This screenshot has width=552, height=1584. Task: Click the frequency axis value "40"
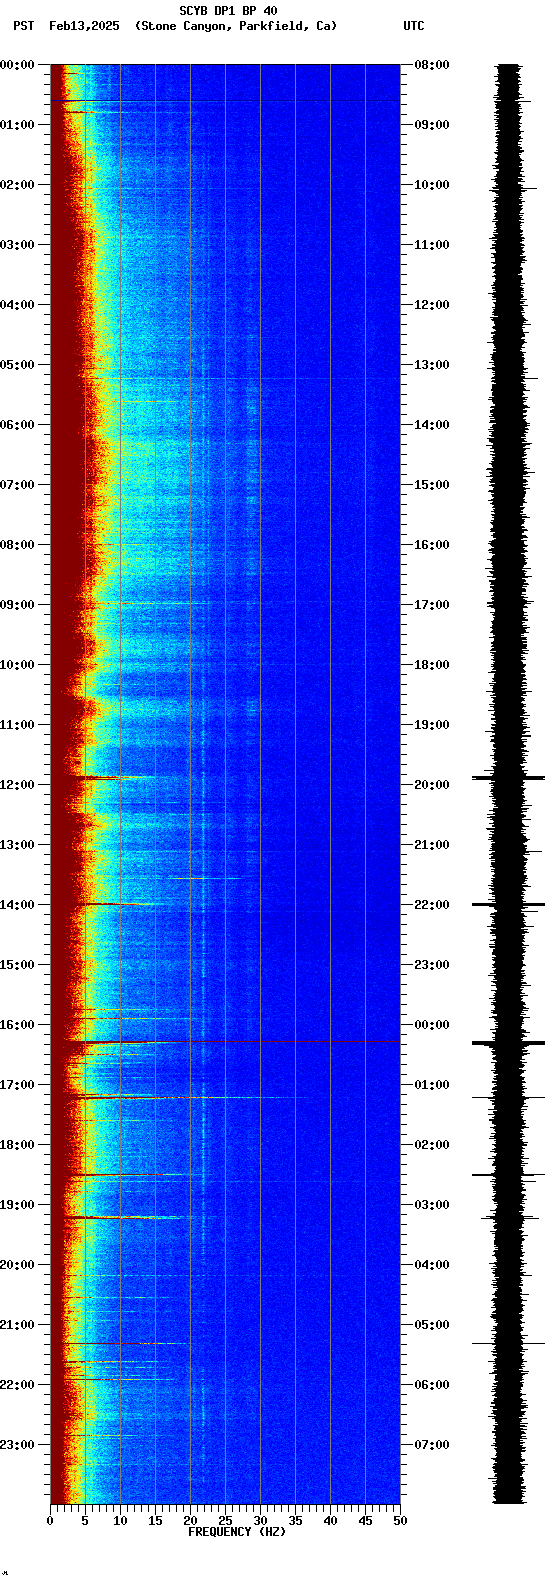click(x=330, y=1521)
